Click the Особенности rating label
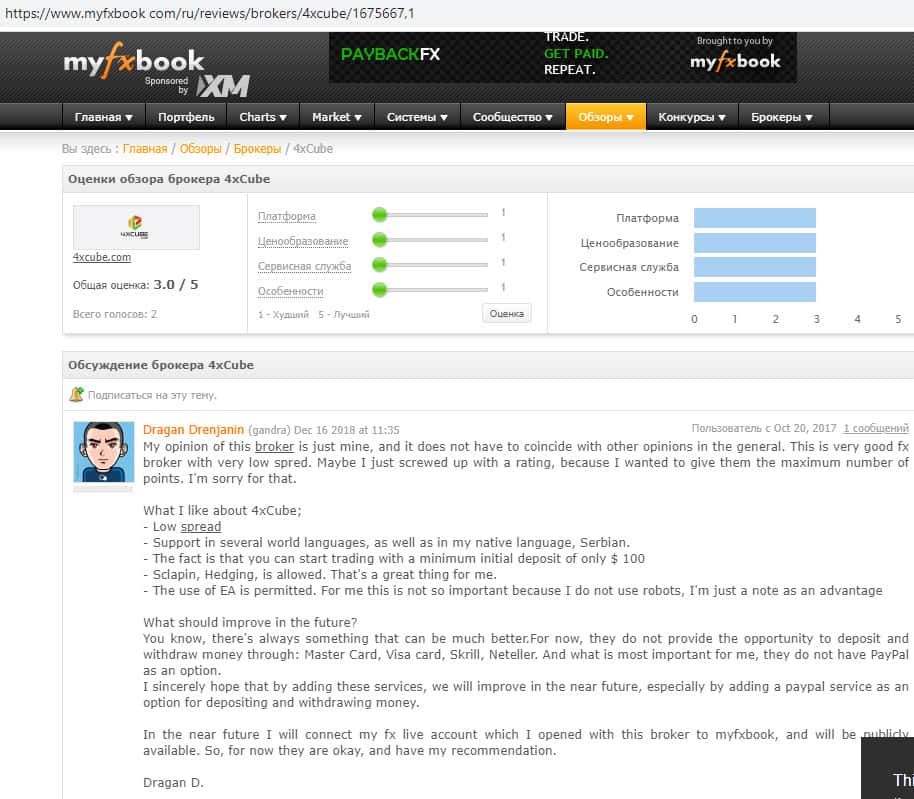The image size is (914, 799). pyautogui.click(x=290, y=291)
